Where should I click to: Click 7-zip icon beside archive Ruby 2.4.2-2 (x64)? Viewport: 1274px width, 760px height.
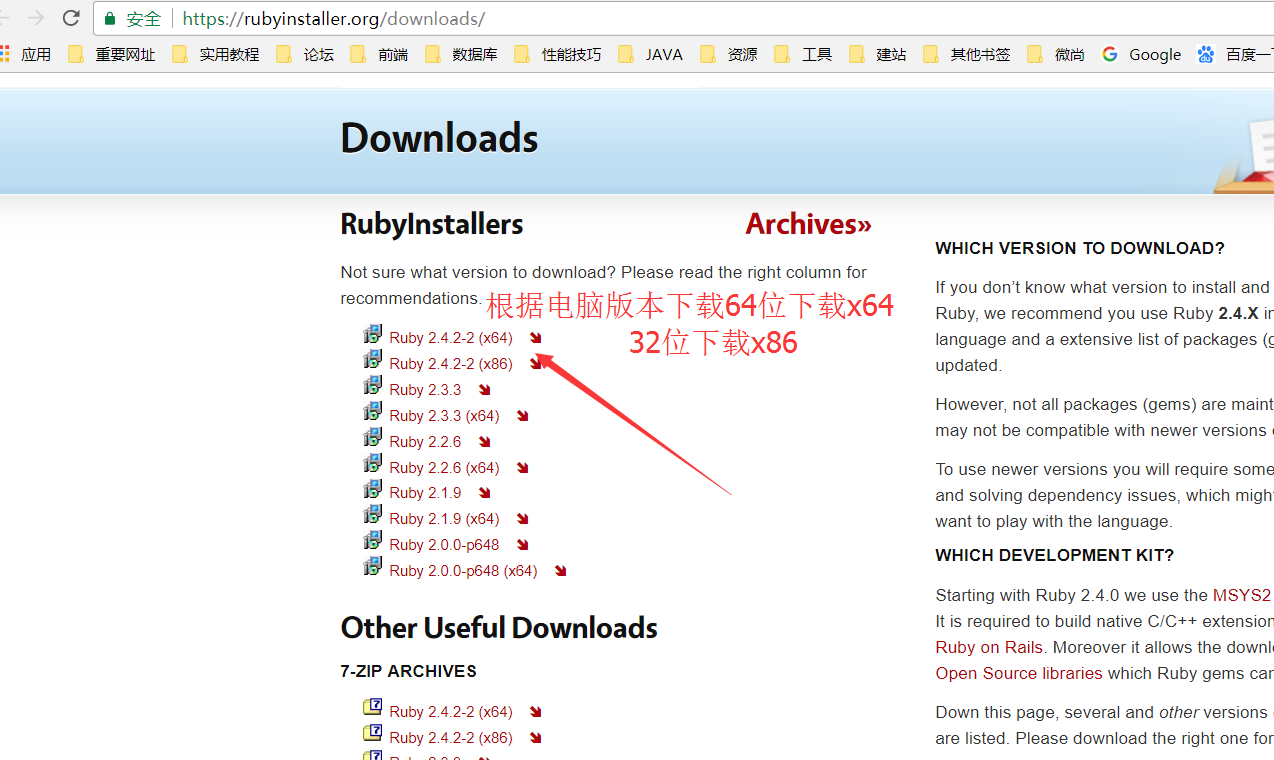point(372,707)
